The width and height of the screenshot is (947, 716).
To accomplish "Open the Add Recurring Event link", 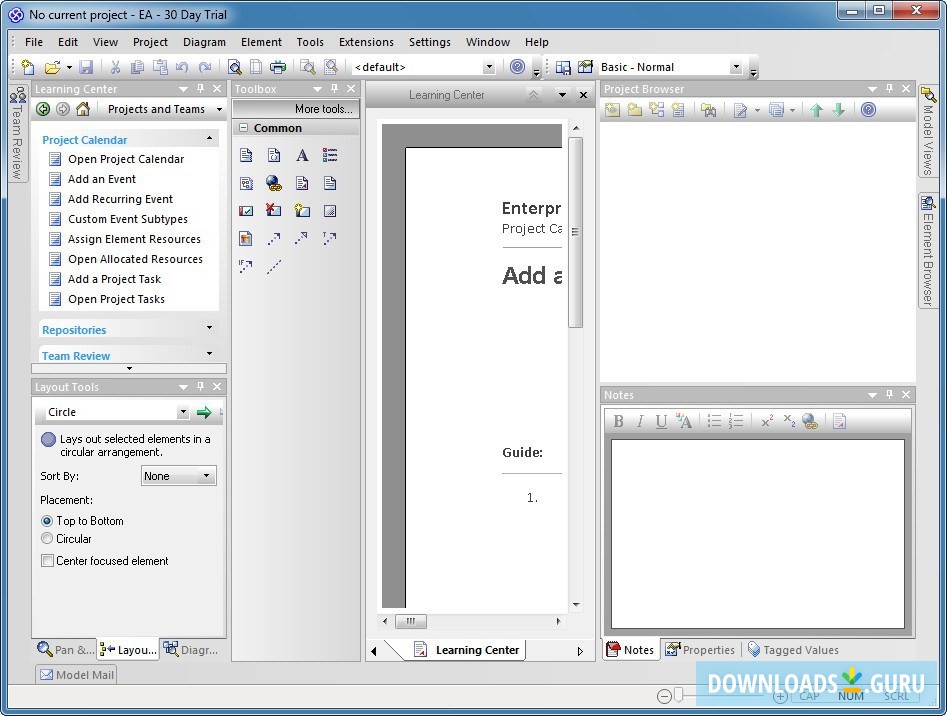I will 120,199.
